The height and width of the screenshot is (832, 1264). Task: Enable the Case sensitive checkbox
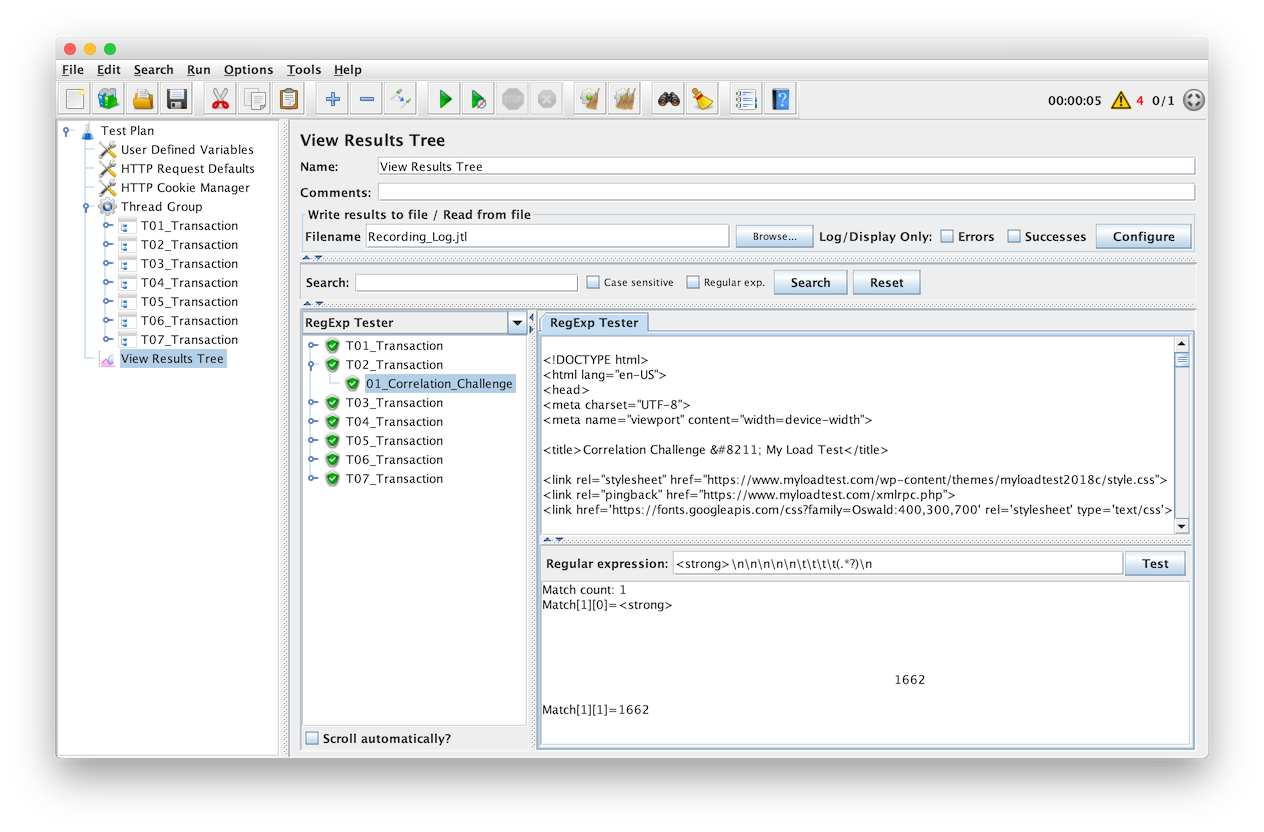click(593, 283)
